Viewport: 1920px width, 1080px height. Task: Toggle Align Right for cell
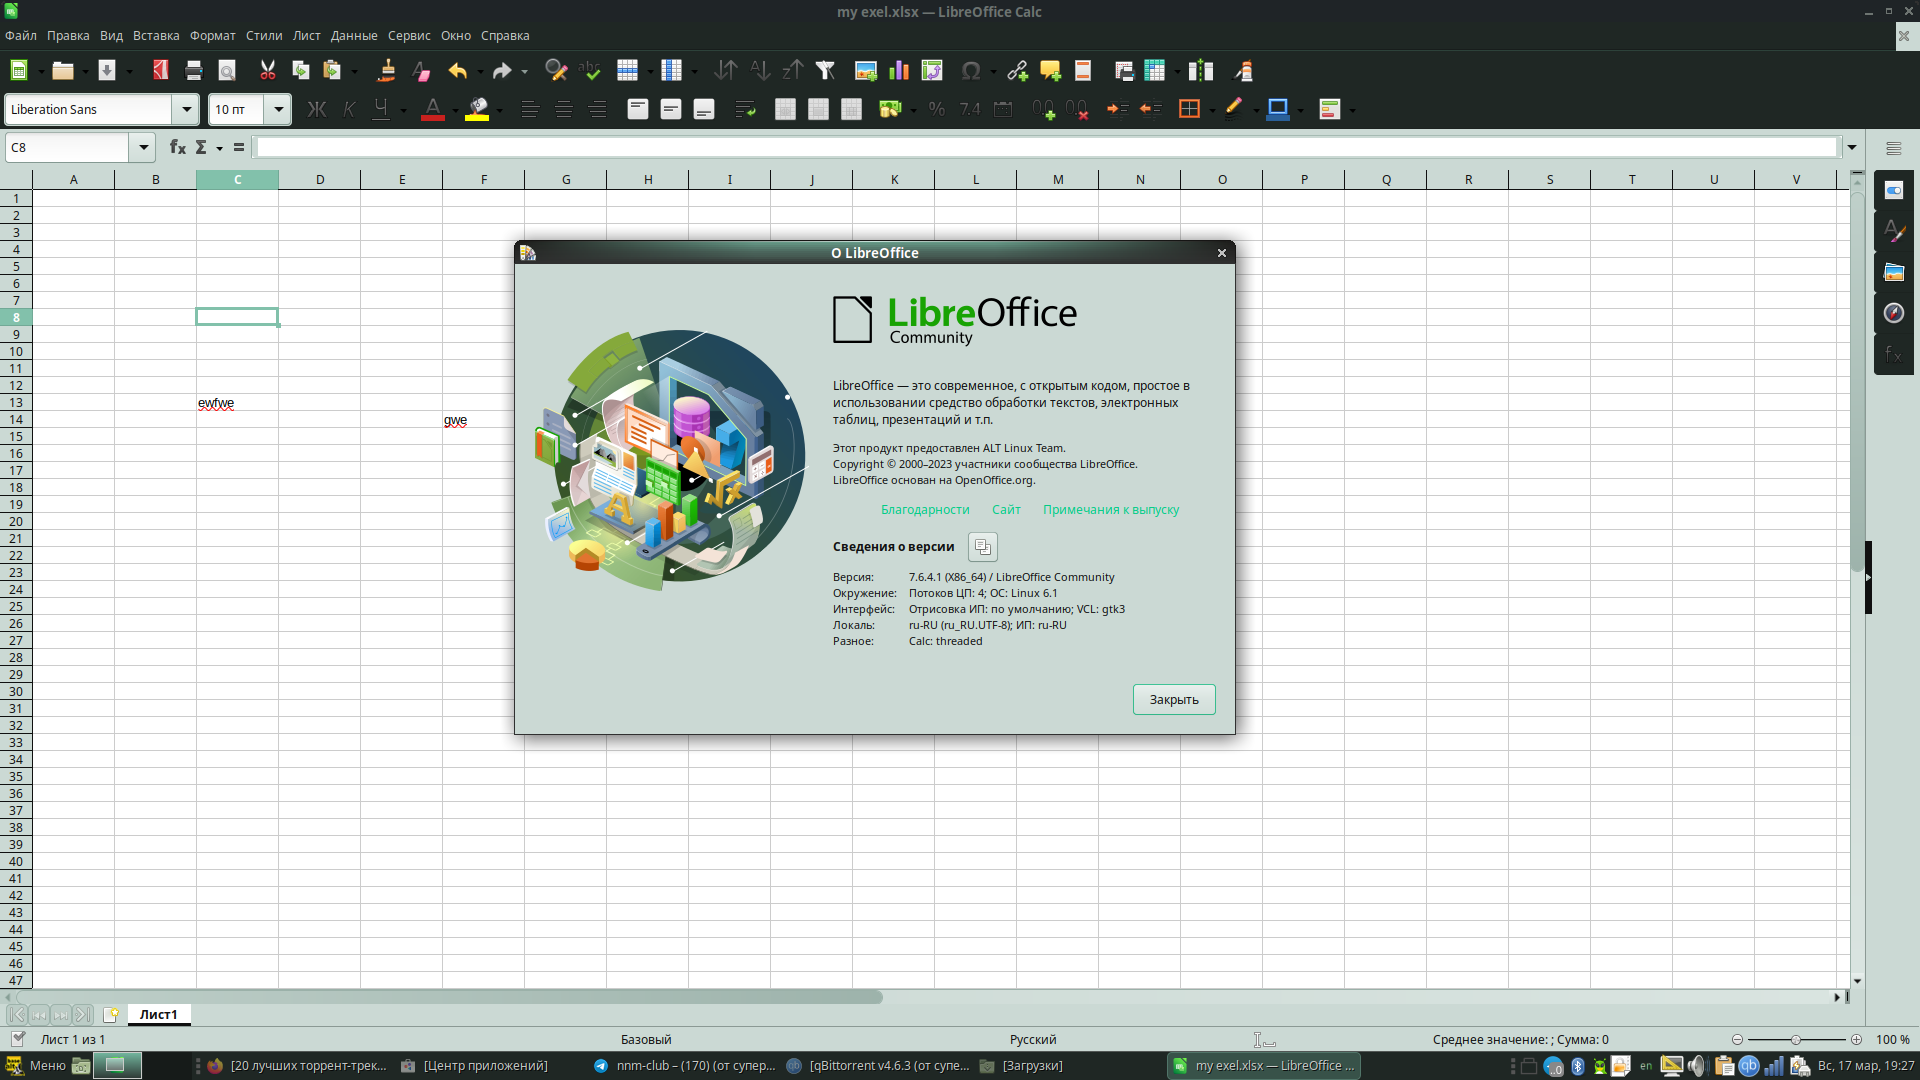(597, 109)
